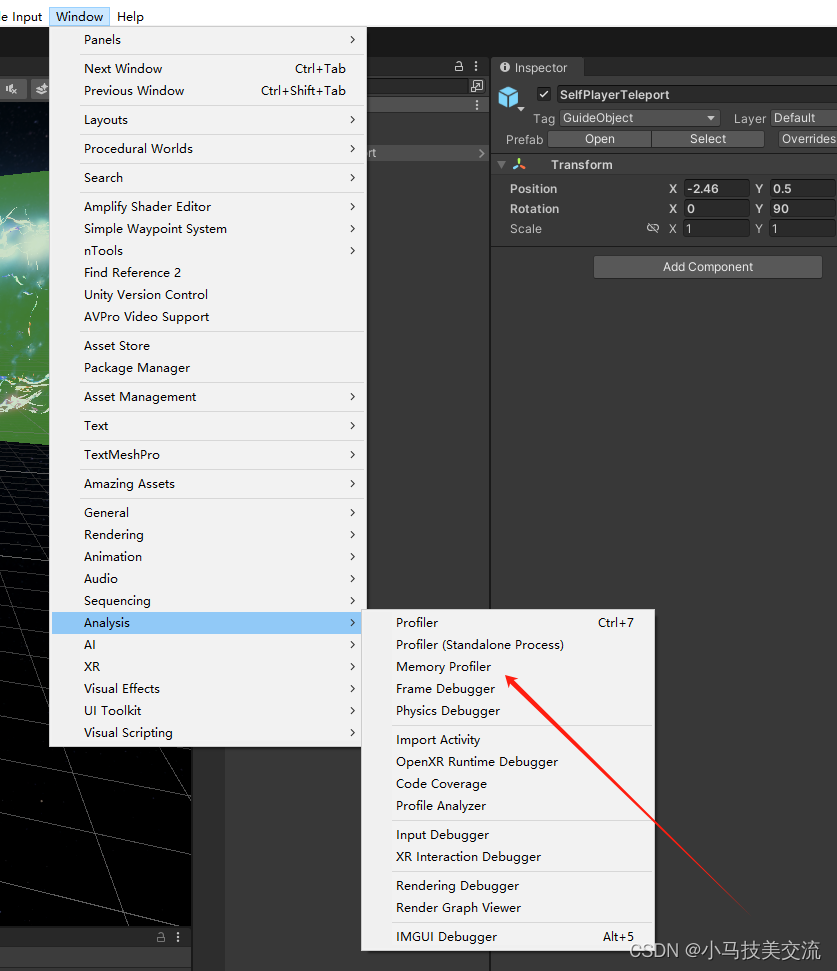Click the Transform component gizmo icon
This screenshot has width=837, height=971.
(x=521, y=164)
